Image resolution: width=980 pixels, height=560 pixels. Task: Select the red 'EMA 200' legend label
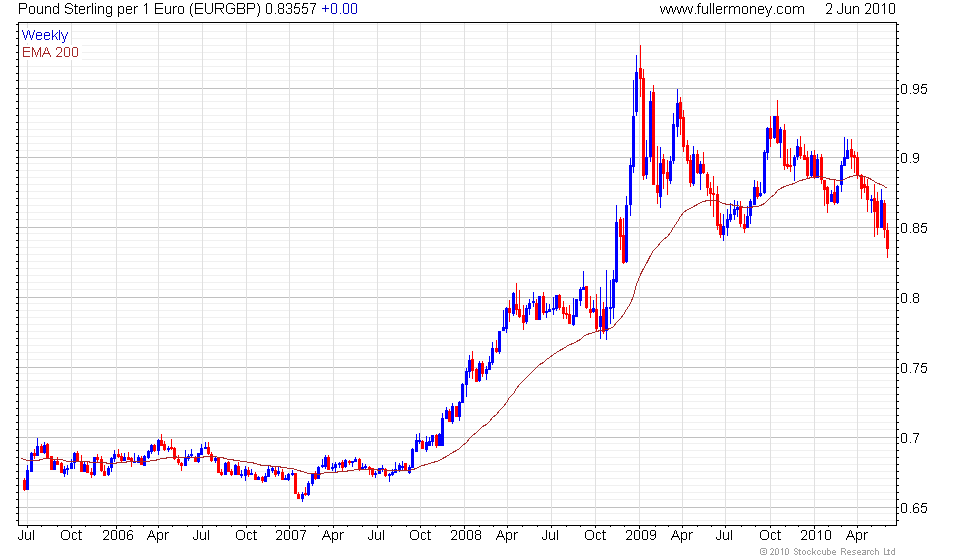coord(50,52)
